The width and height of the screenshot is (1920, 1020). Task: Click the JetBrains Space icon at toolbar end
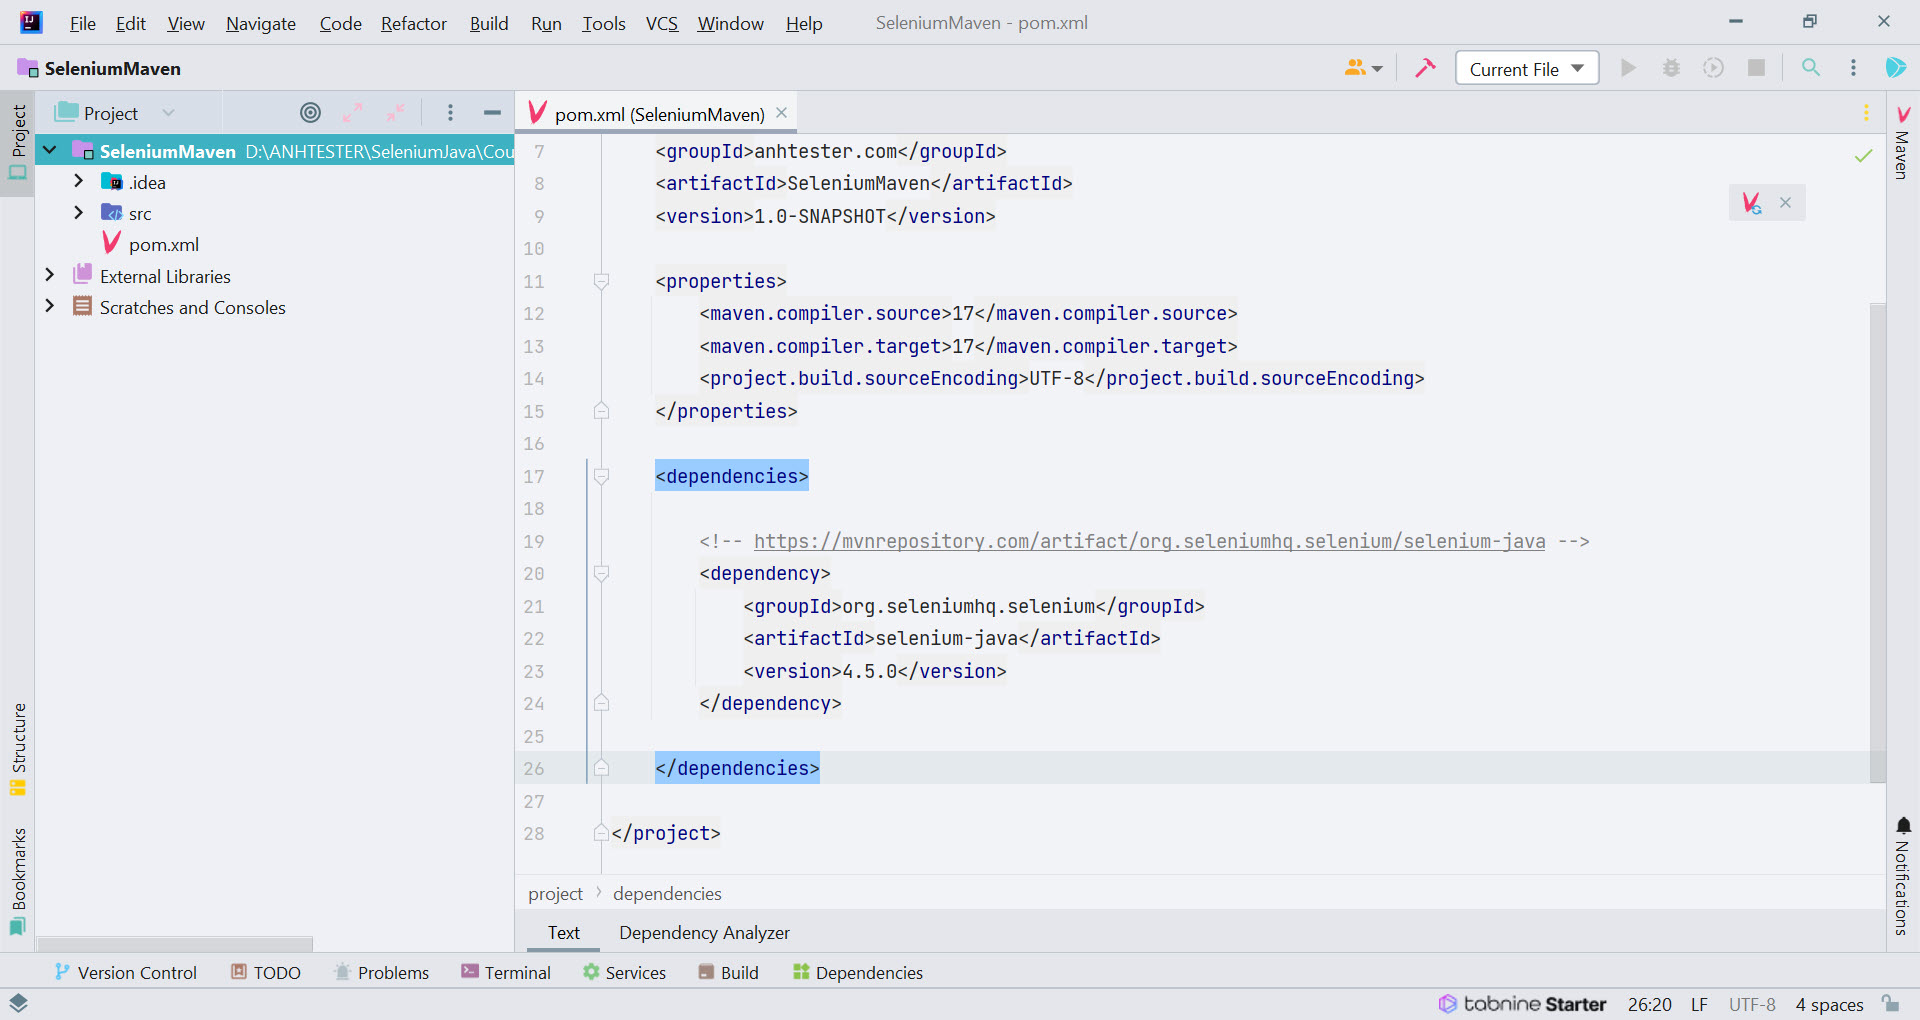tap(1895, 68)
